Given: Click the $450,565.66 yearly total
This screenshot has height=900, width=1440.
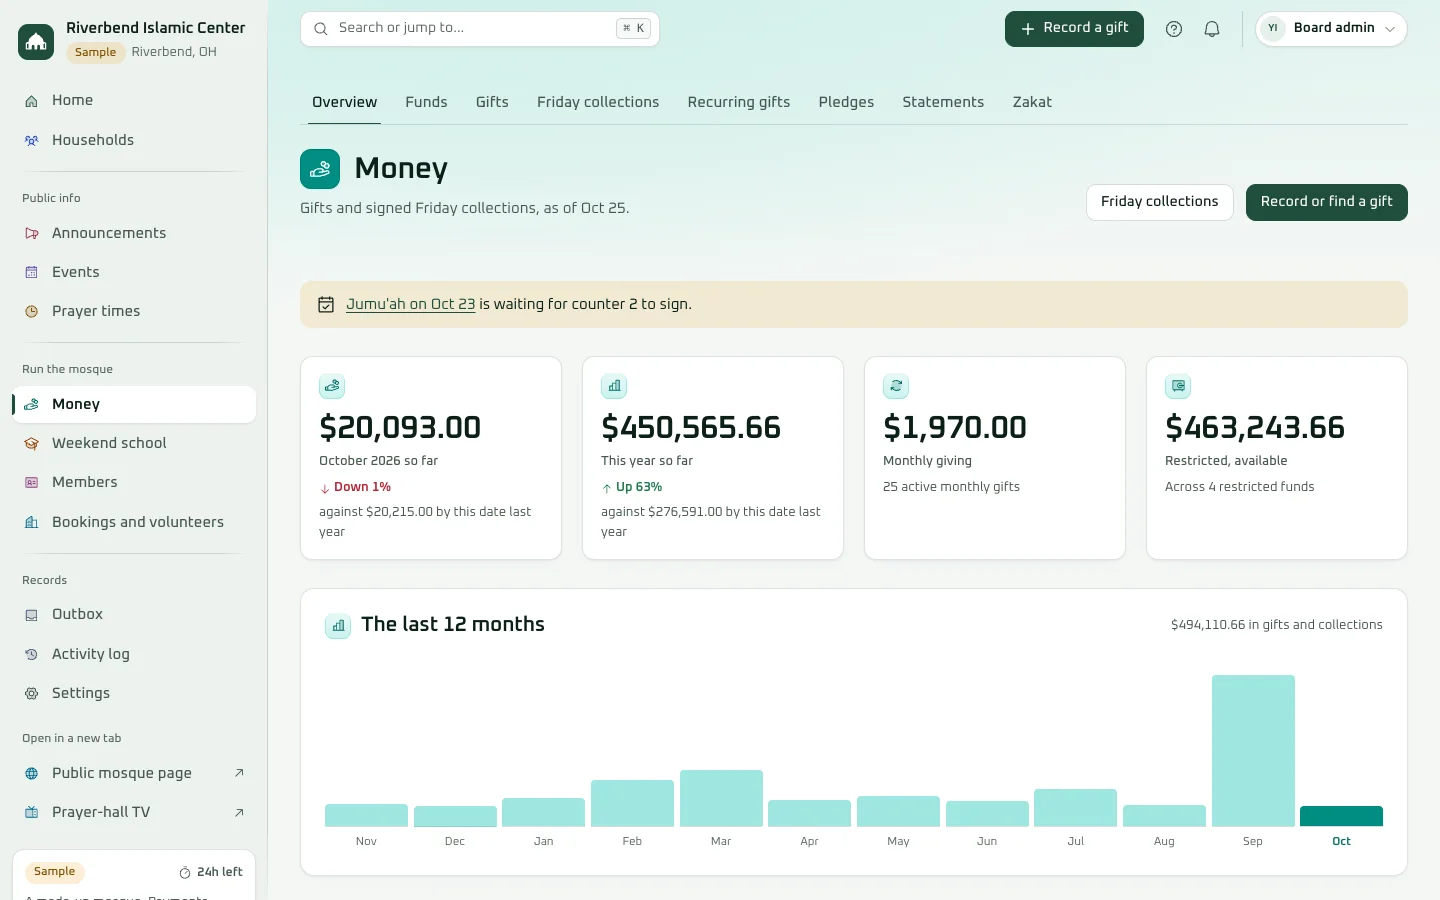Looking at the screenshot, I should [x=691, y=428].
